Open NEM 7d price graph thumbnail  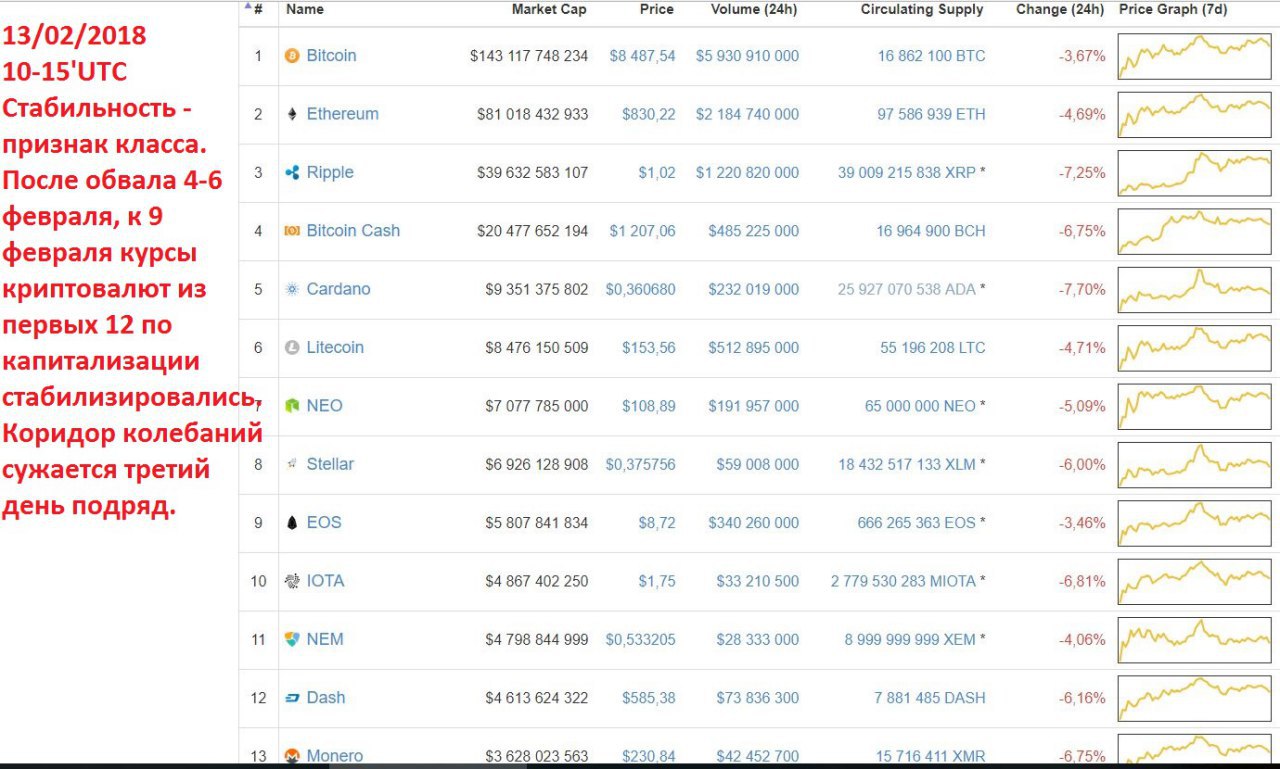[1195, 640]
